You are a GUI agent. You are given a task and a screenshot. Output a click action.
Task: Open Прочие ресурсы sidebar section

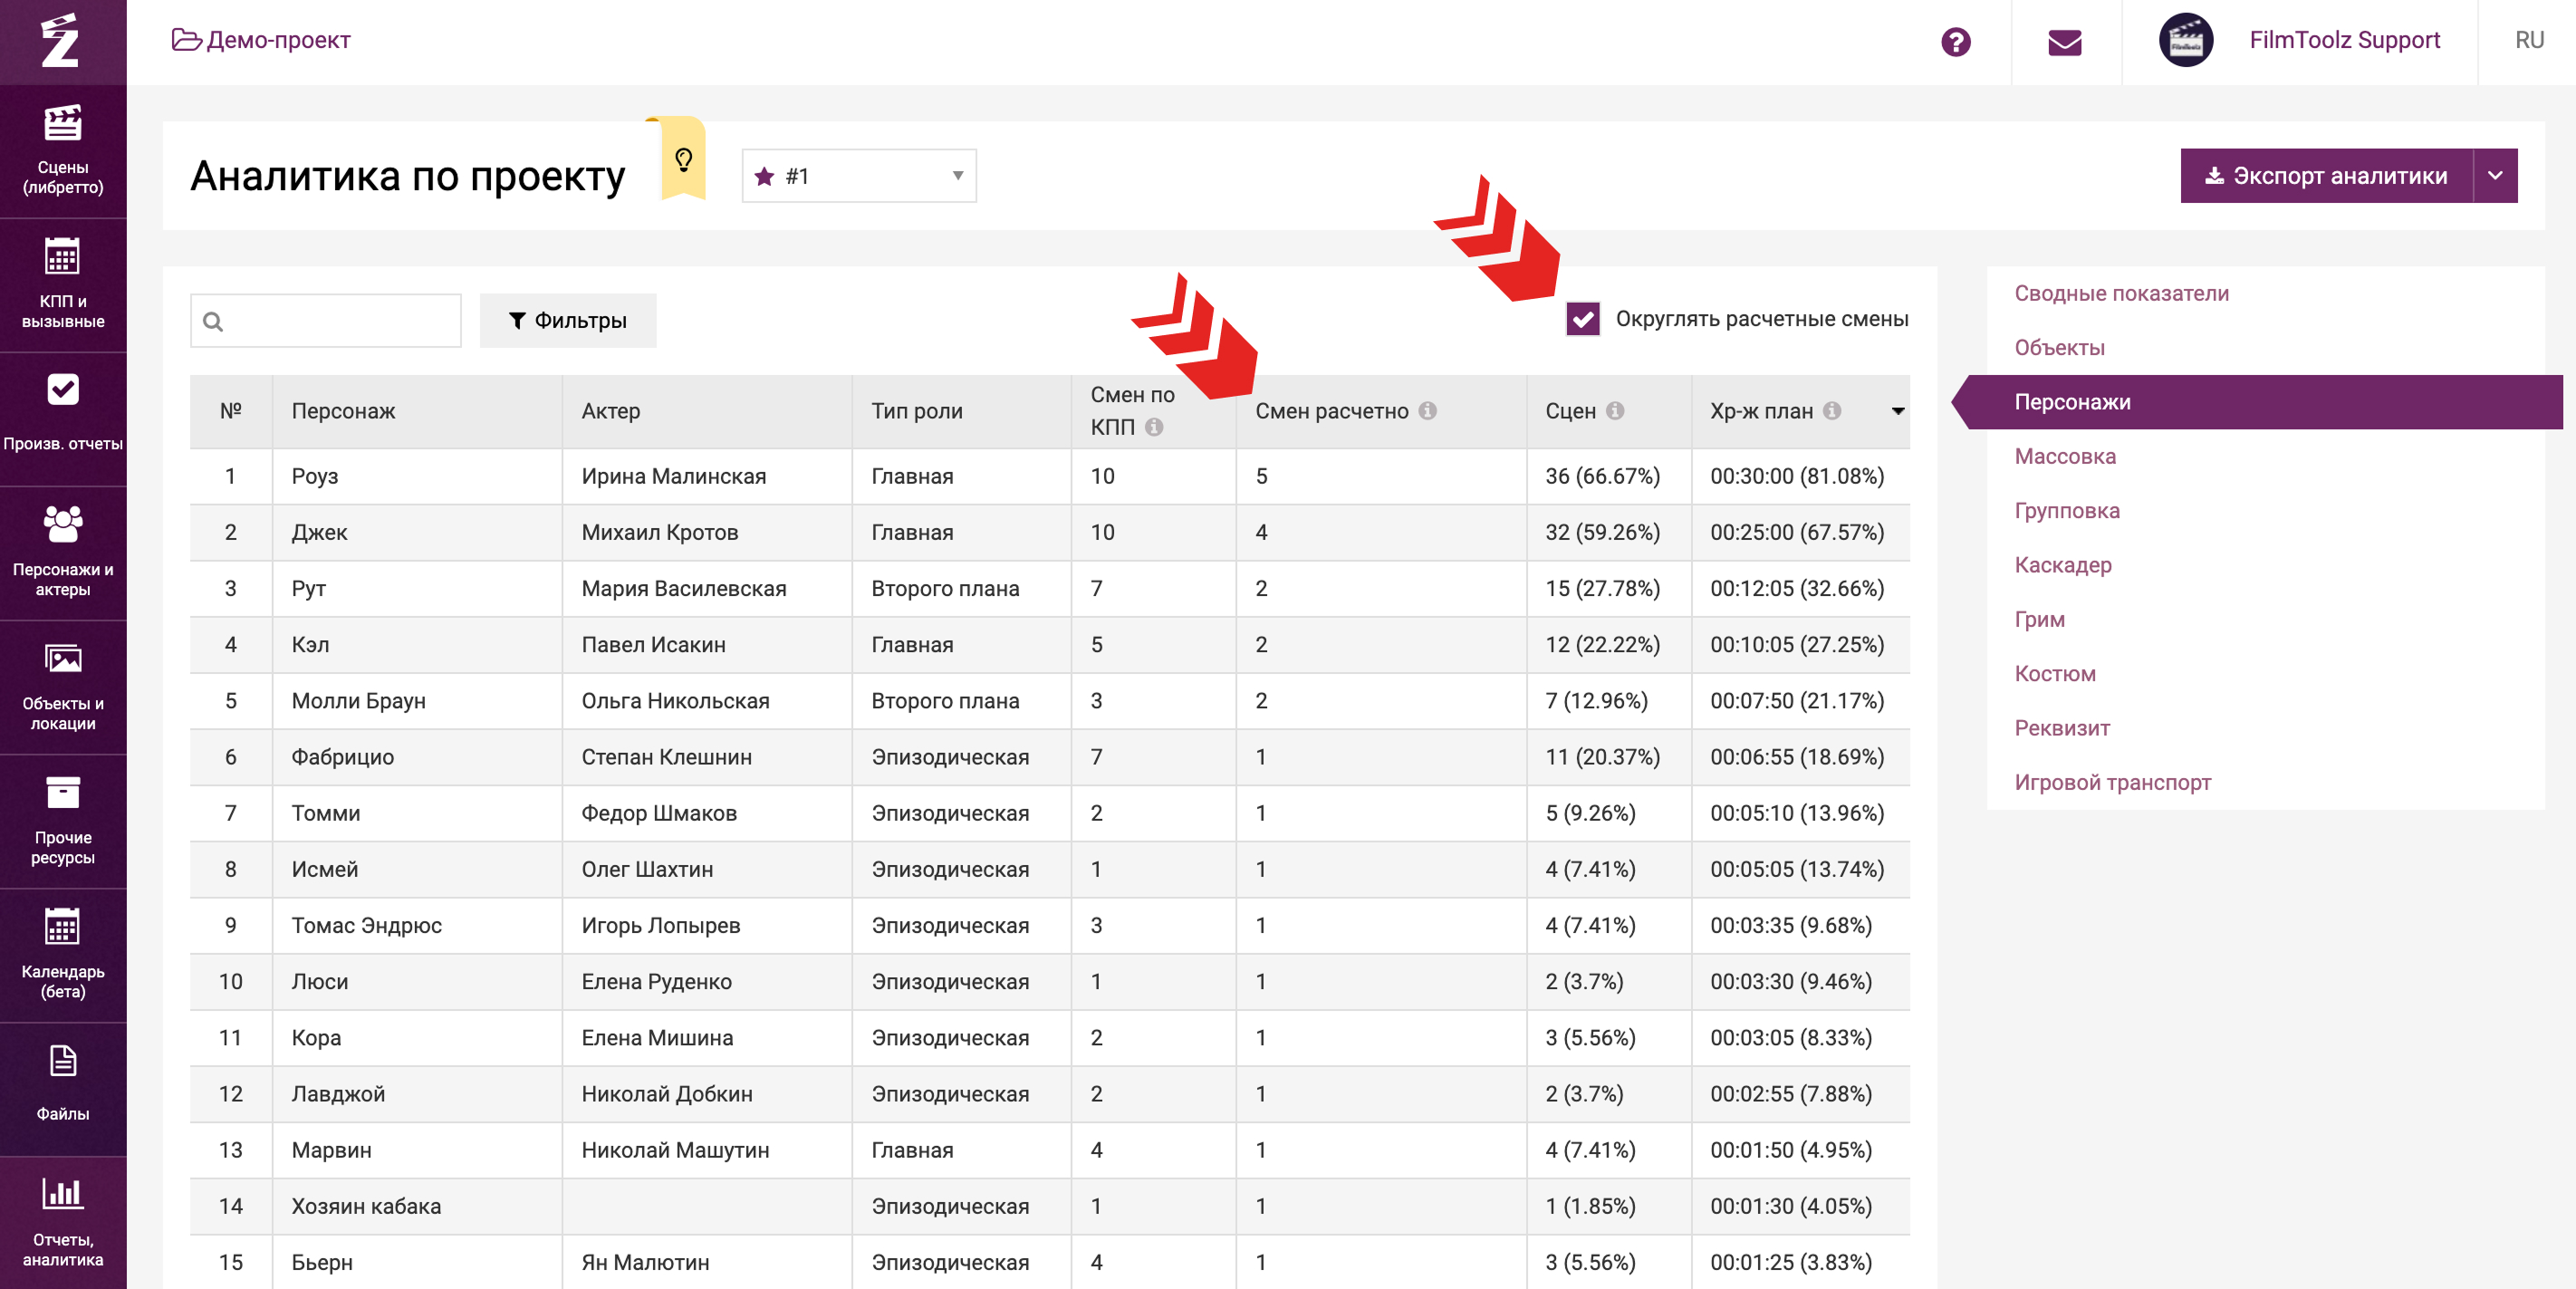pyautogui.click(x=63, y=821)
